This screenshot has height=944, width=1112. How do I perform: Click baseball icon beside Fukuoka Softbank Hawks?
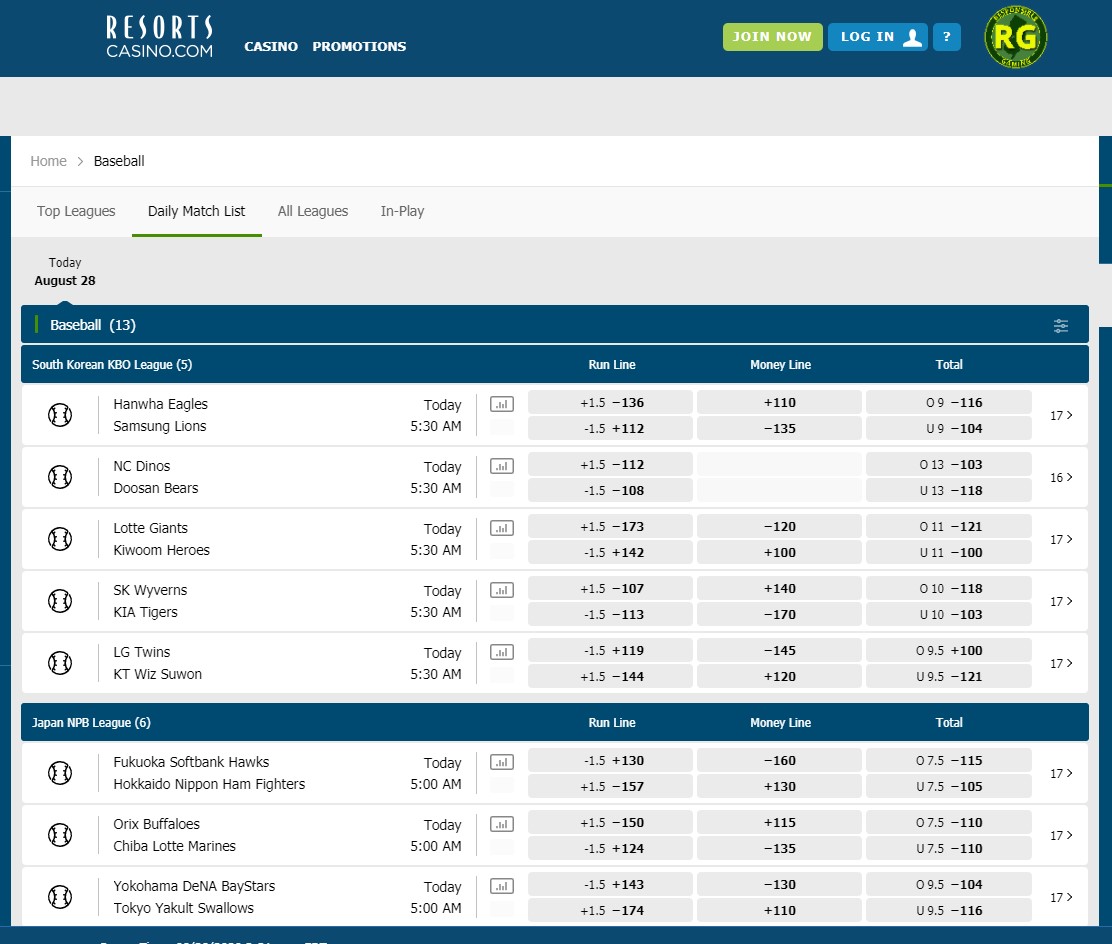(x=60, y=773)
